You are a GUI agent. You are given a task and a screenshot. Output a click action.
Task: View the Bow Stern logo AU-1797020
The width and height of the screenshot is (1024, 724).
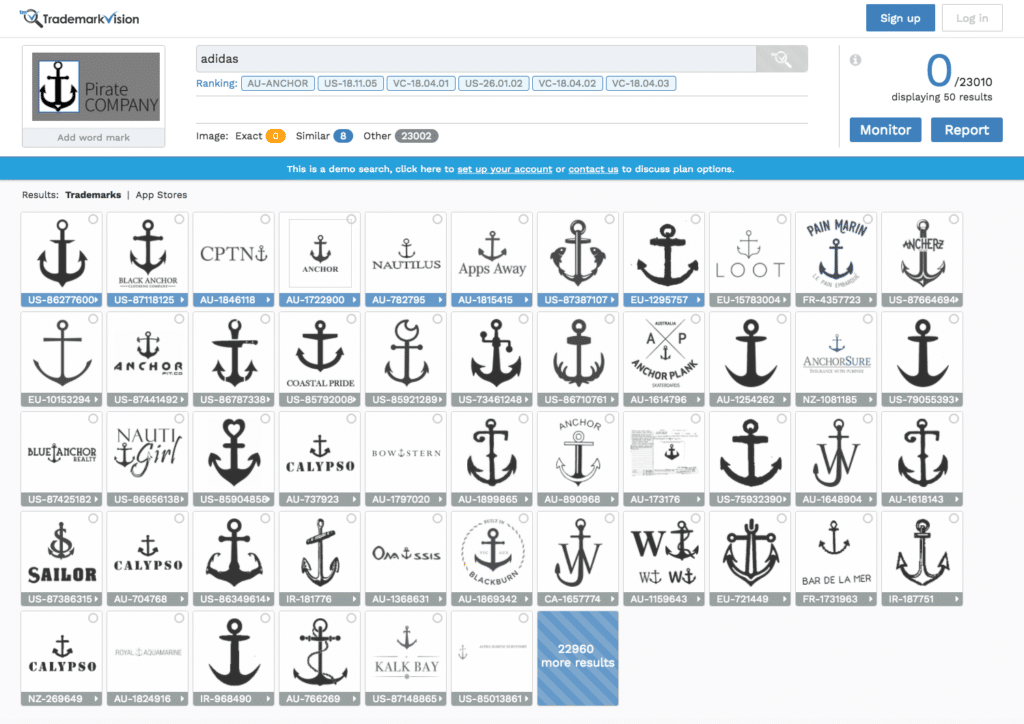point(406,453)
